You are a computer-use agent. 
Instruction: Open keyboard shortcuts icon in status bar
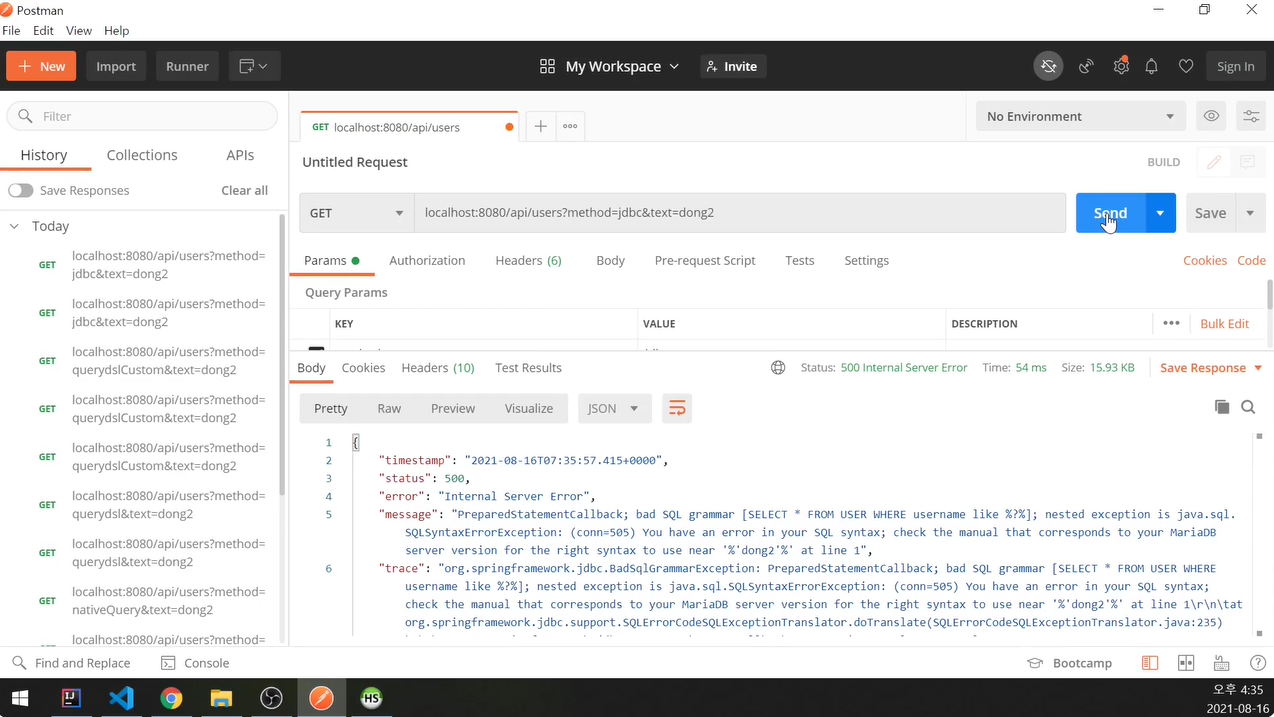(x=1221, y=663)
